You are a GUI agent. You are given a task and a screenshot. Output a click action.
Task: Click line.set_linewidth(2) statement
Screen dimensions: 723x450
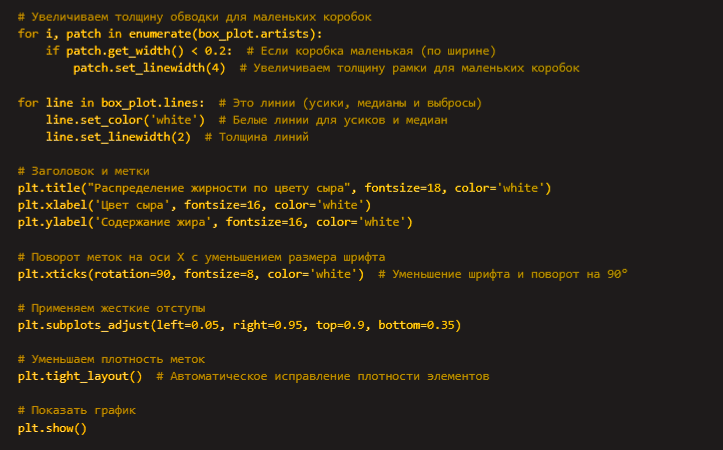(118, 137)
